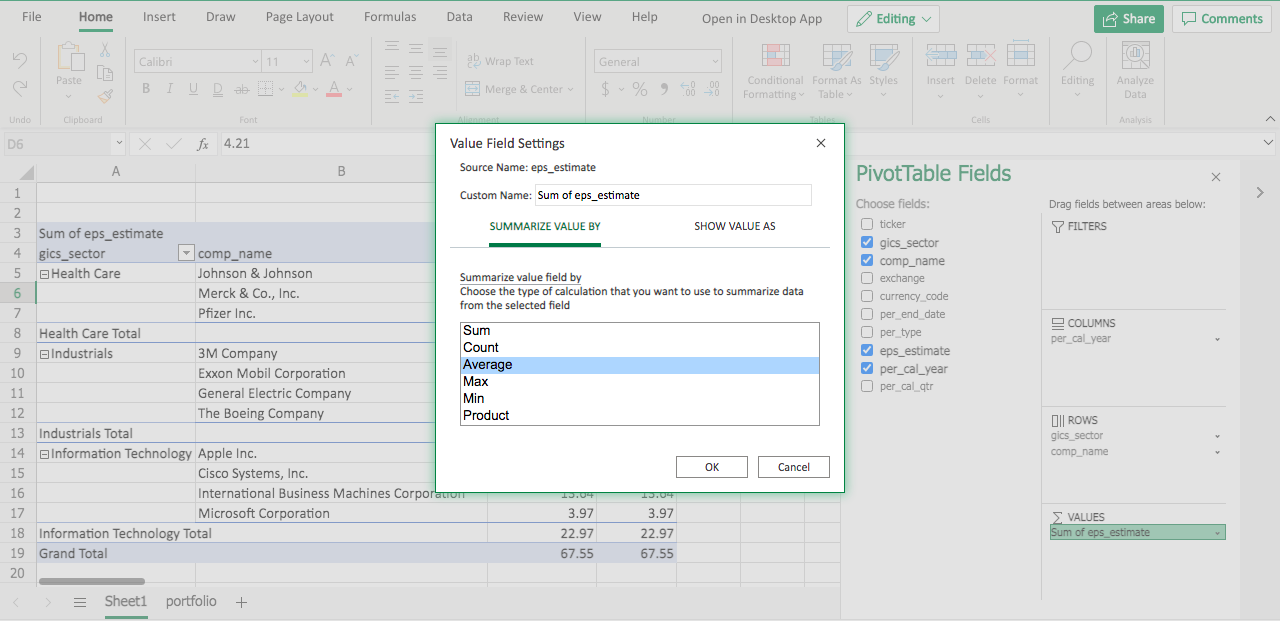Close the Value Field Settings dialog
Screen dimensions: 1280x621
coord(821,143)
